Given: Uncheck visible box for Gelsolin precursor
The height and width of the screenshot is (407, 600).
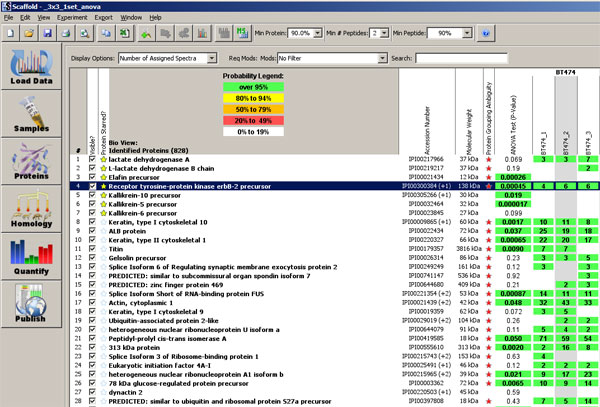Looking at the screenshot, I should pyautogui.click(x=92, y=258).
